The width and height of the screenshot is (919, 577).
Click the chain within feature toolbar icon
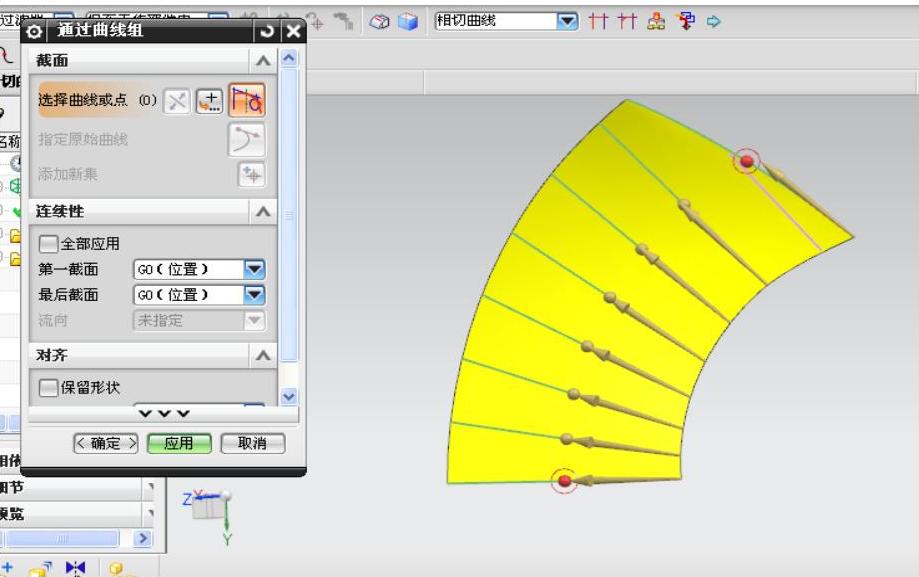click(x=656, y=22)
